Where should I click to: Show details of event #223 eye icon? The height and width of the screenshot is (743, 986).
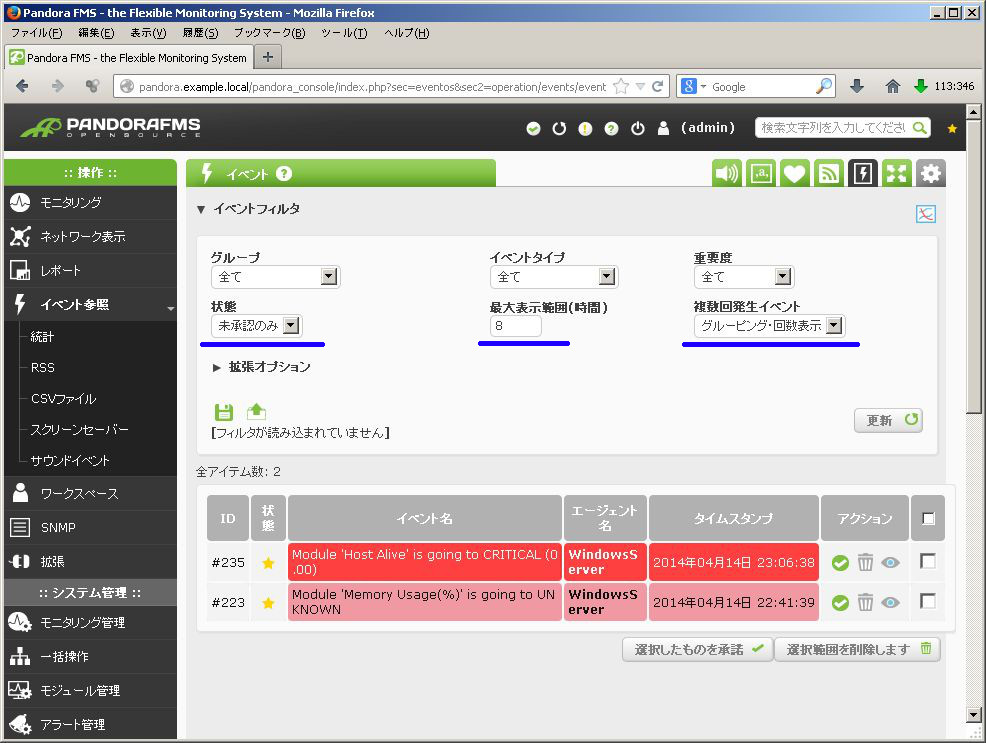(890, 603)
